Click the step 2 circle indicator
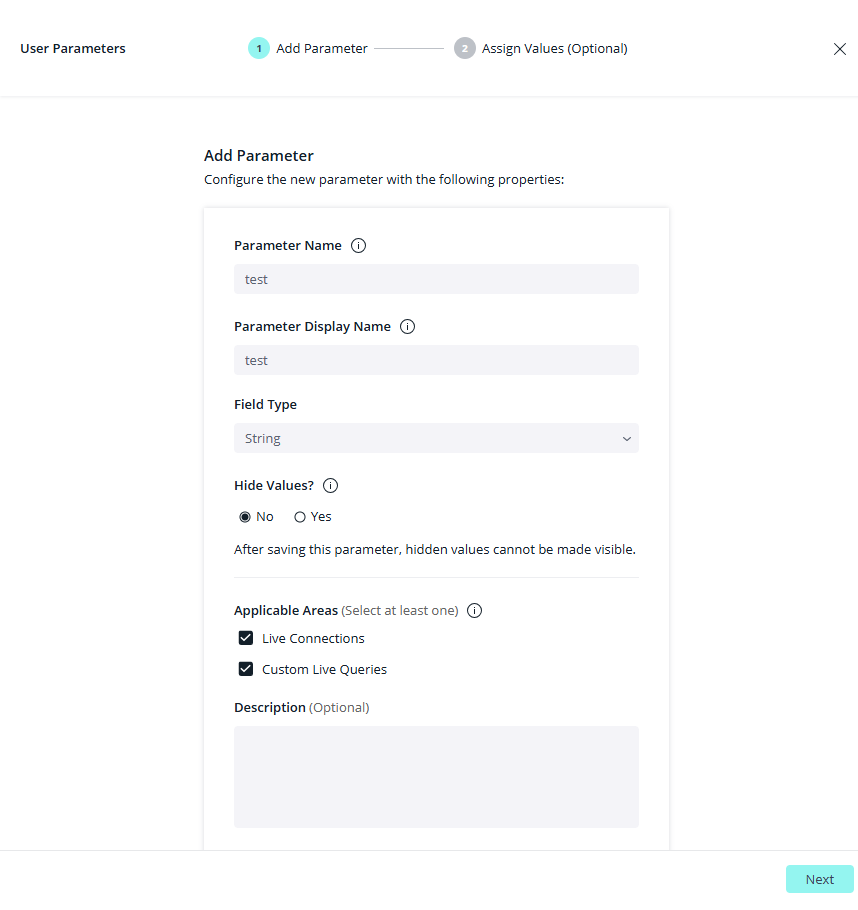Screen dimensions: 858x910 [464, 48]
